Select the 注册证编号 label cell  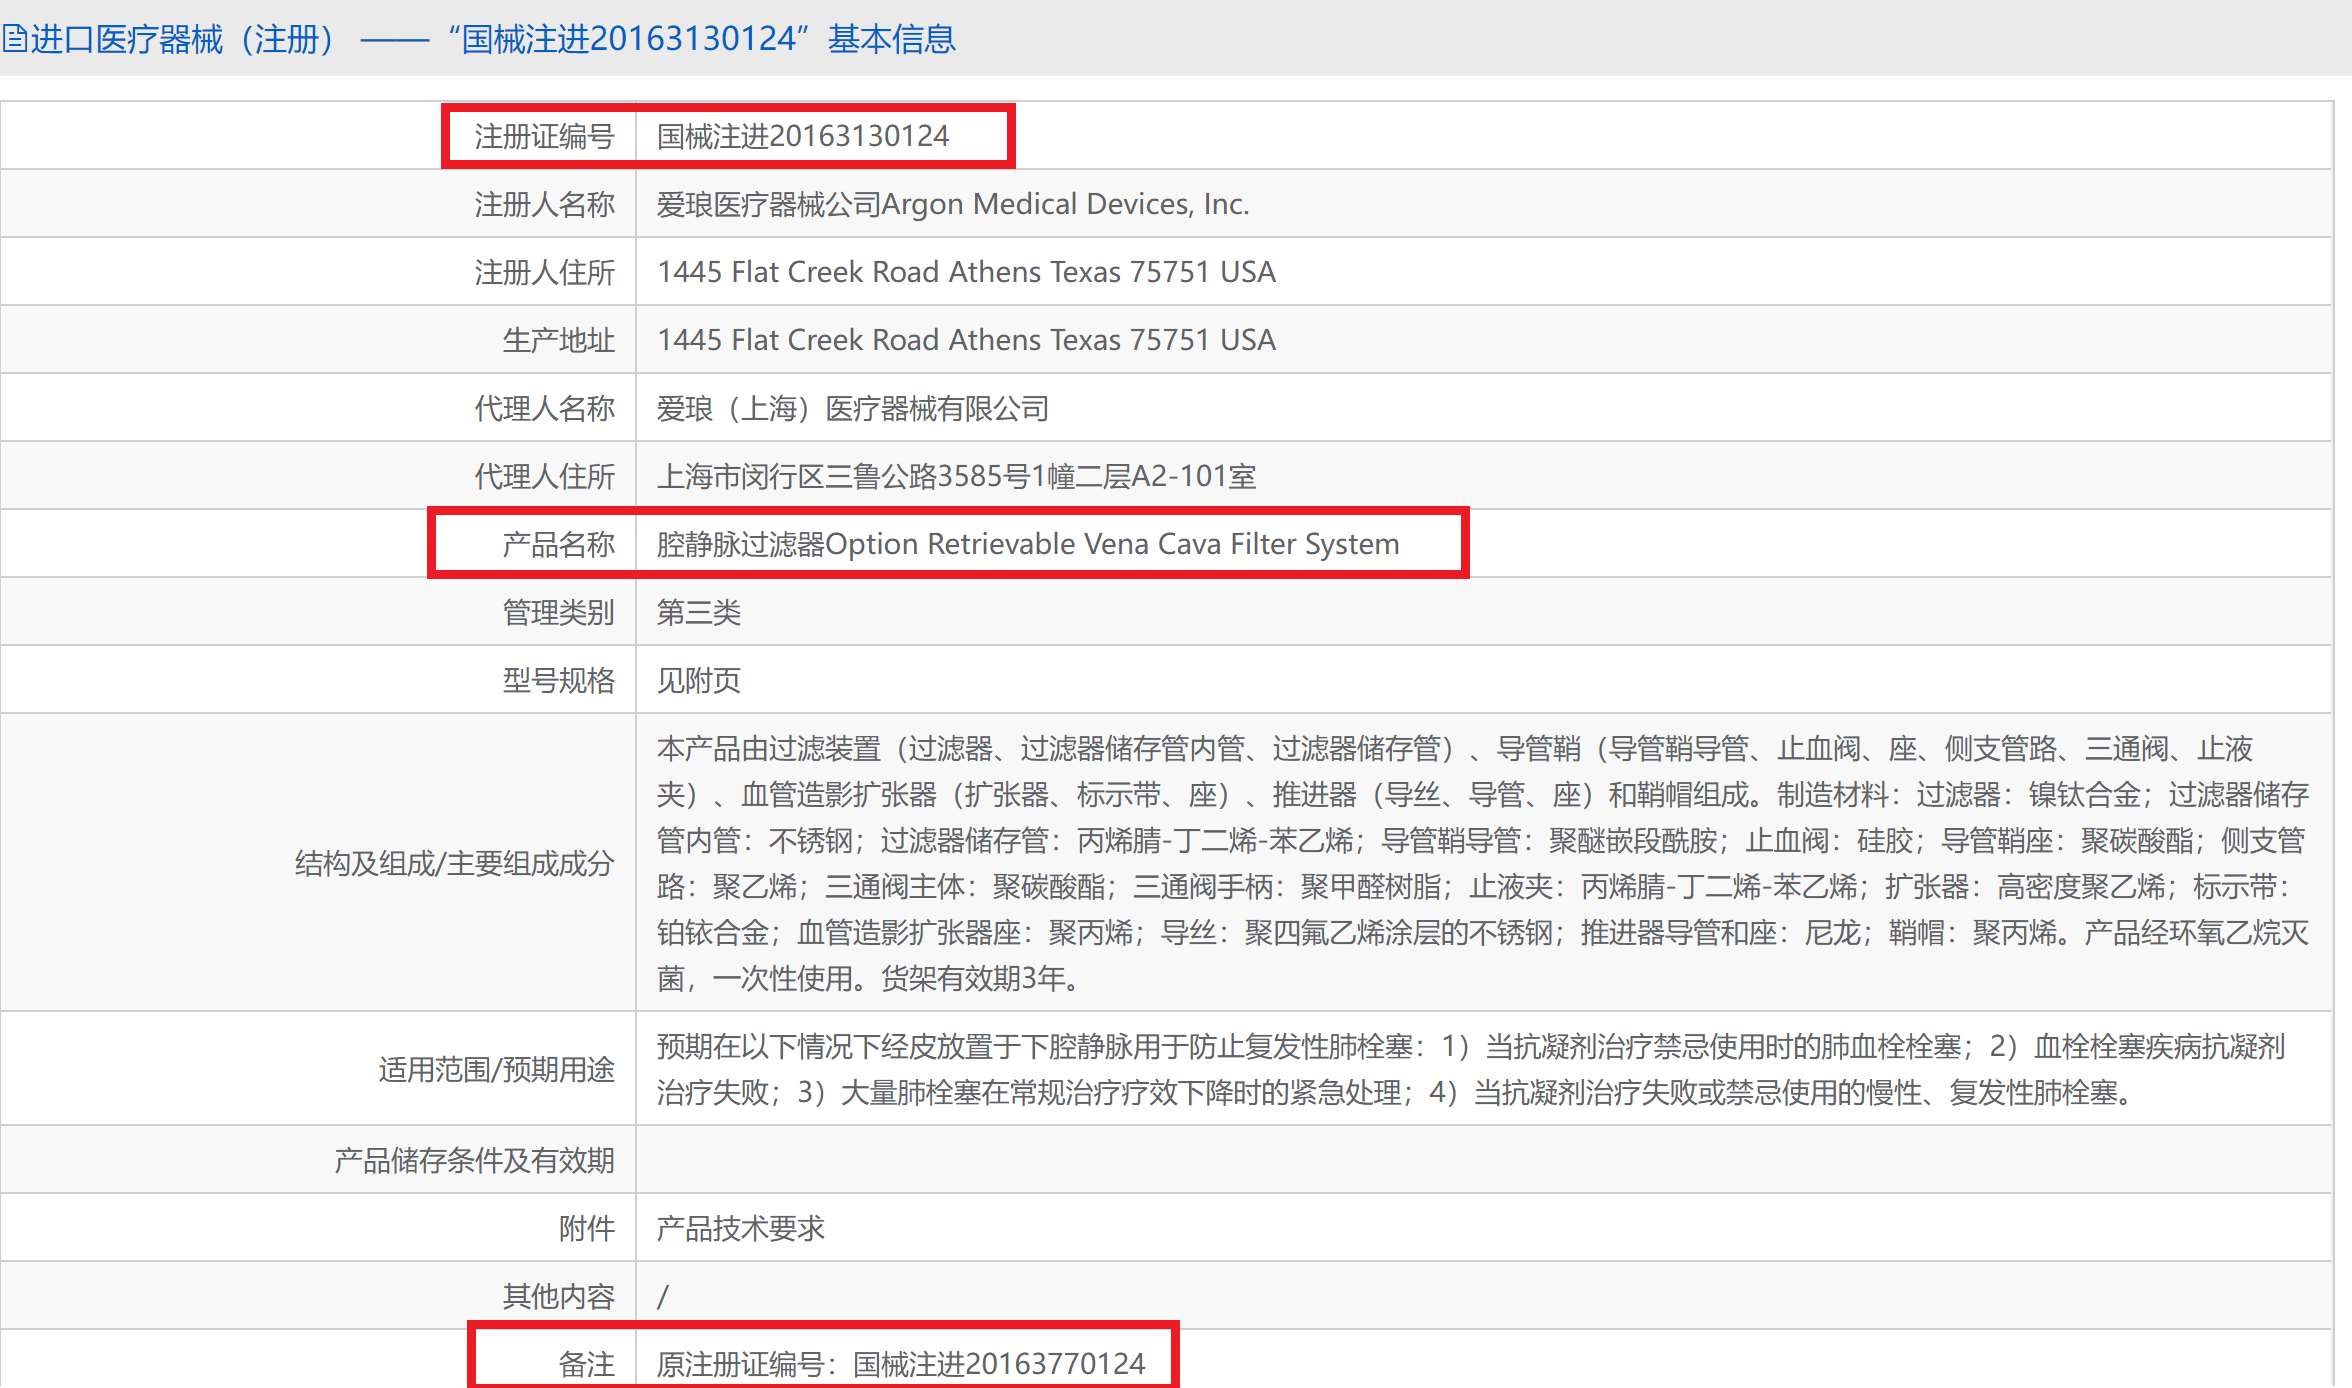[544, 136]
